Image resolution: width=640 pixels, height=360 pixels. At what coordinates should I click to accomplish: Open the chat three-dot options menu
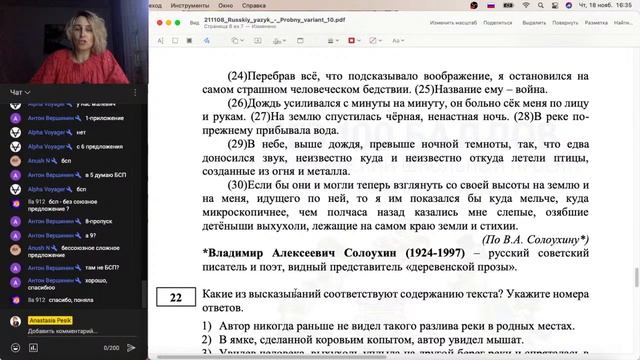point(135,93)
